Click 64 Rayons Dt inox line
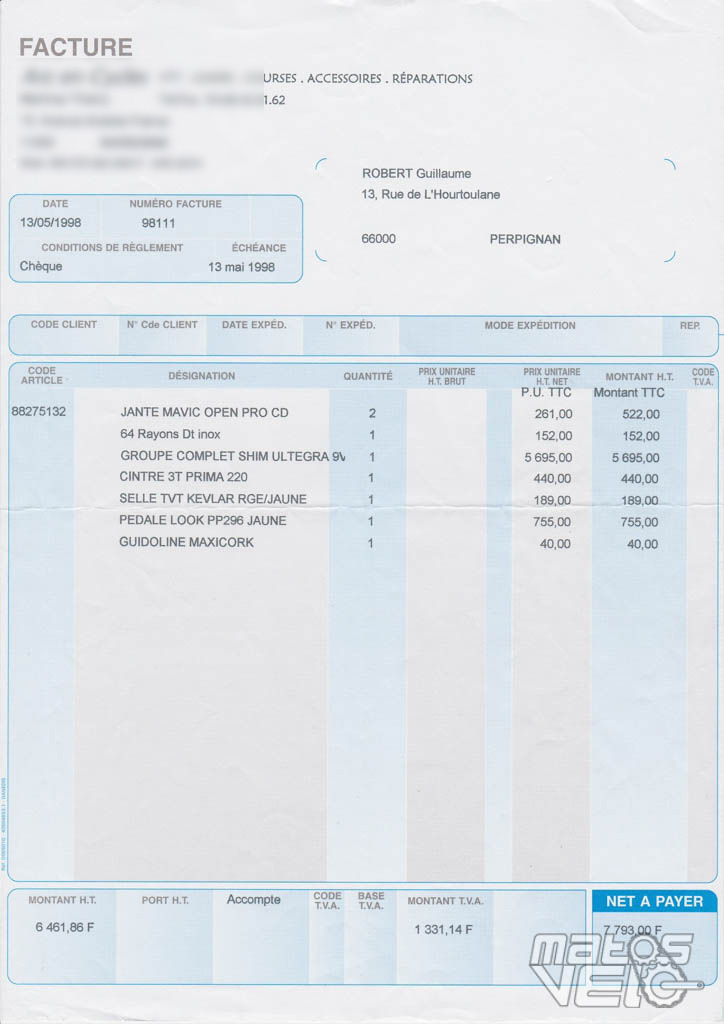Image resolution: width=724 pixels, height=1024 pixels. (x=170, y=434)
